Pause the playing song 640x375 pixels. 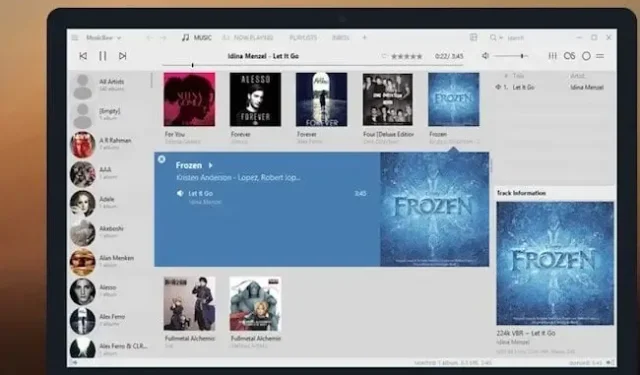[102, 56]
